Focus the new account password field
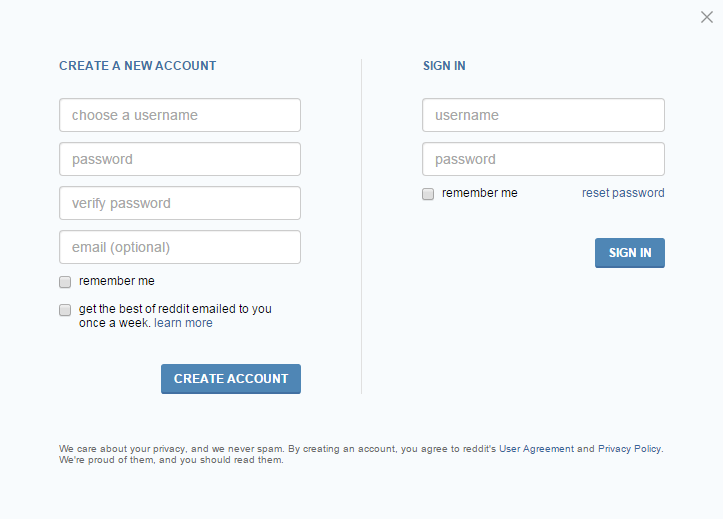 tap(180, 159)
